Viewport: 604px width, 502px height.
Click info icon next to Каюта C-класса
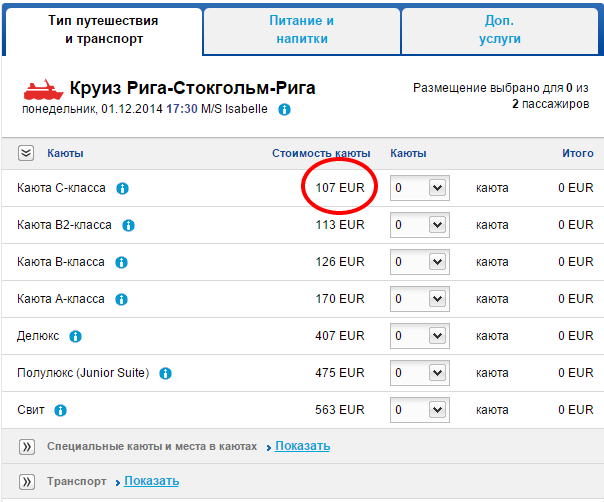tap(123, 188)
